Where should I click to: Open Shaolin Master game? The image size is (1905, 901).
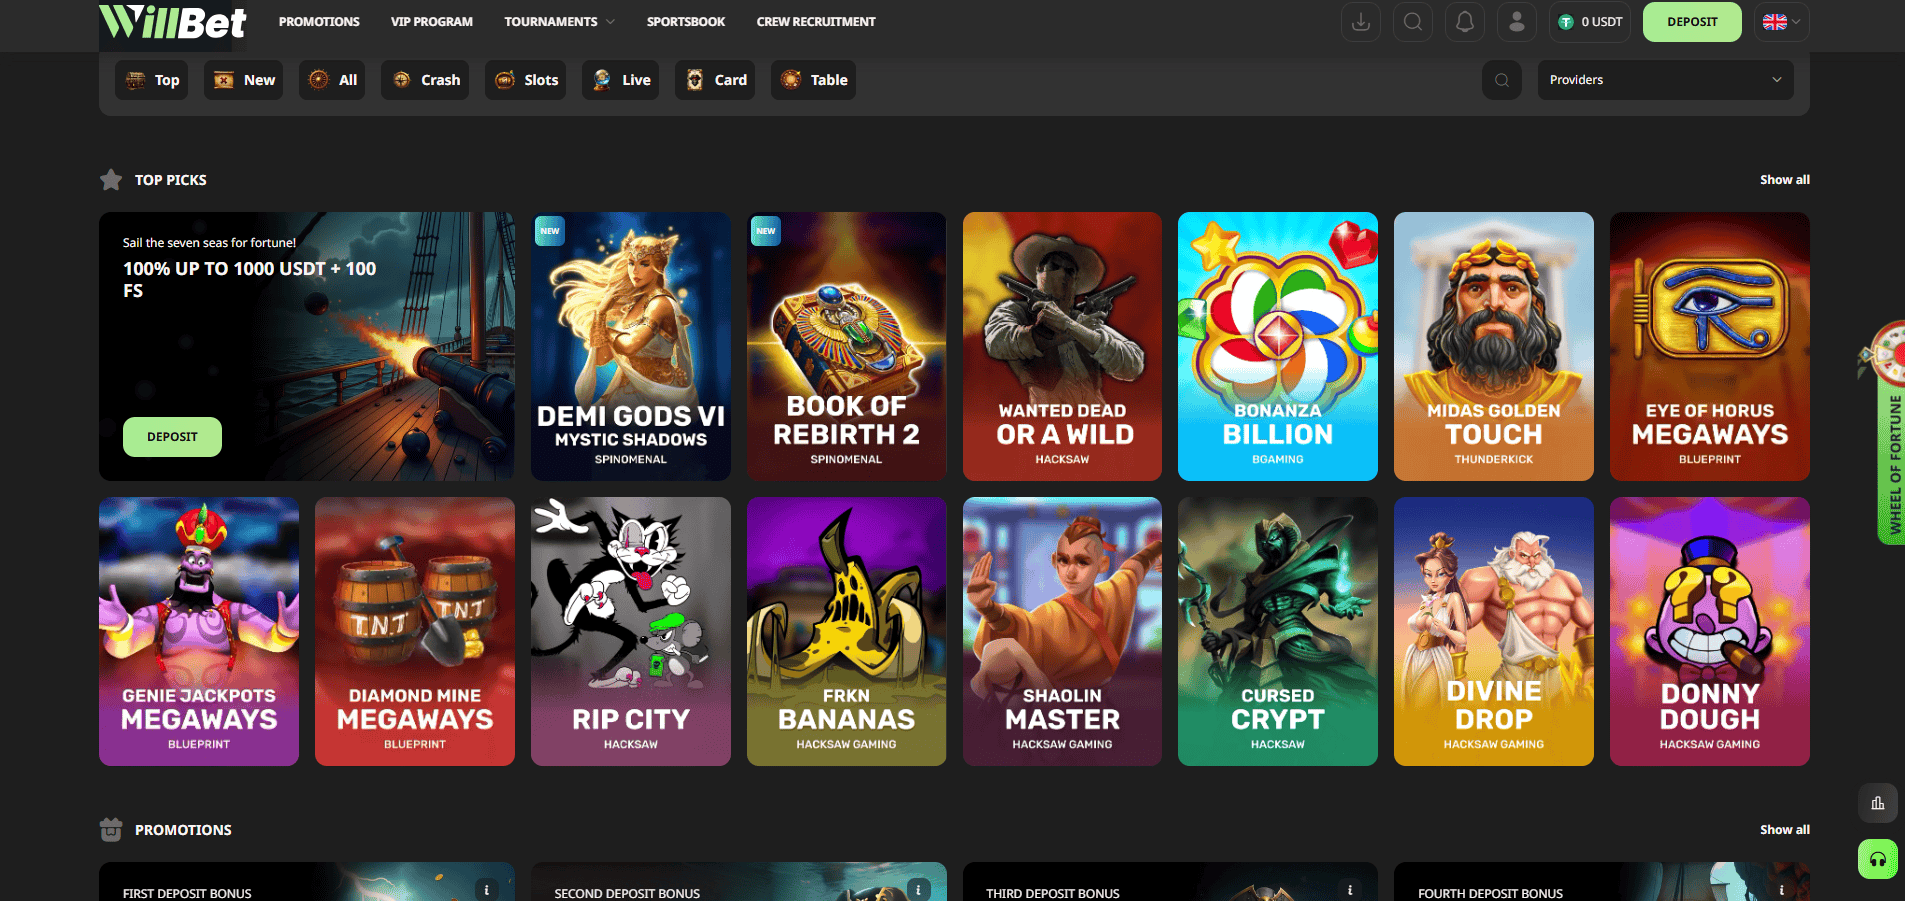pos(1062,631)
